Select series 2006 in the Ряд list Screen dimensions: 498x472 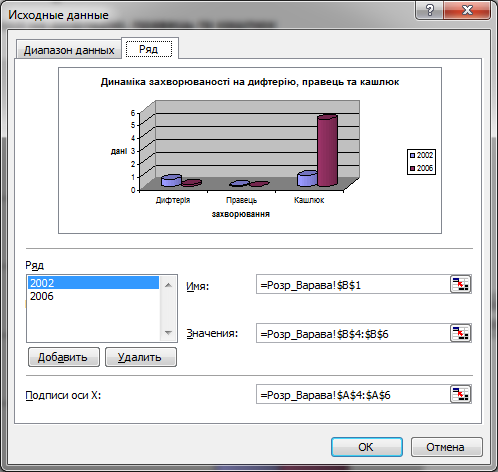93,296
